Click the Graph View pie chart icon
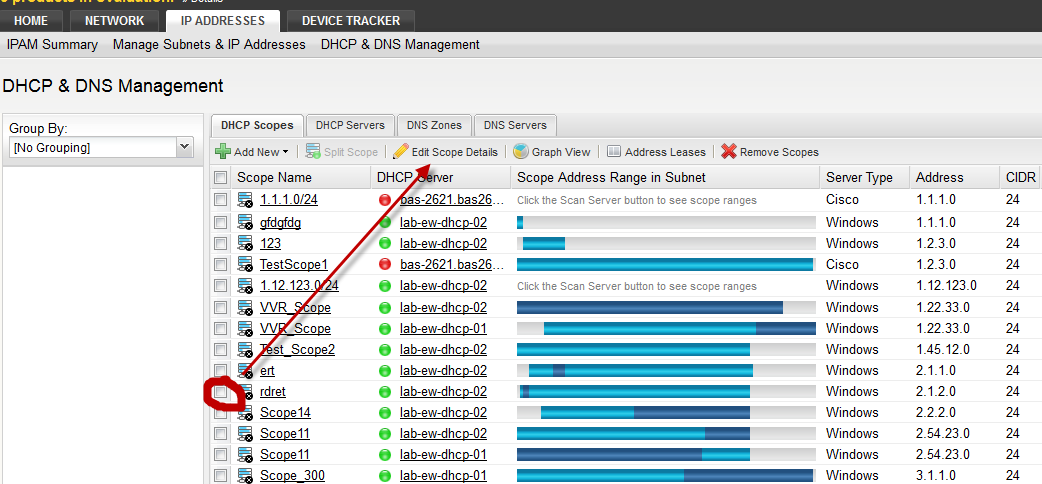1042x484 pixels. (520, 152)
